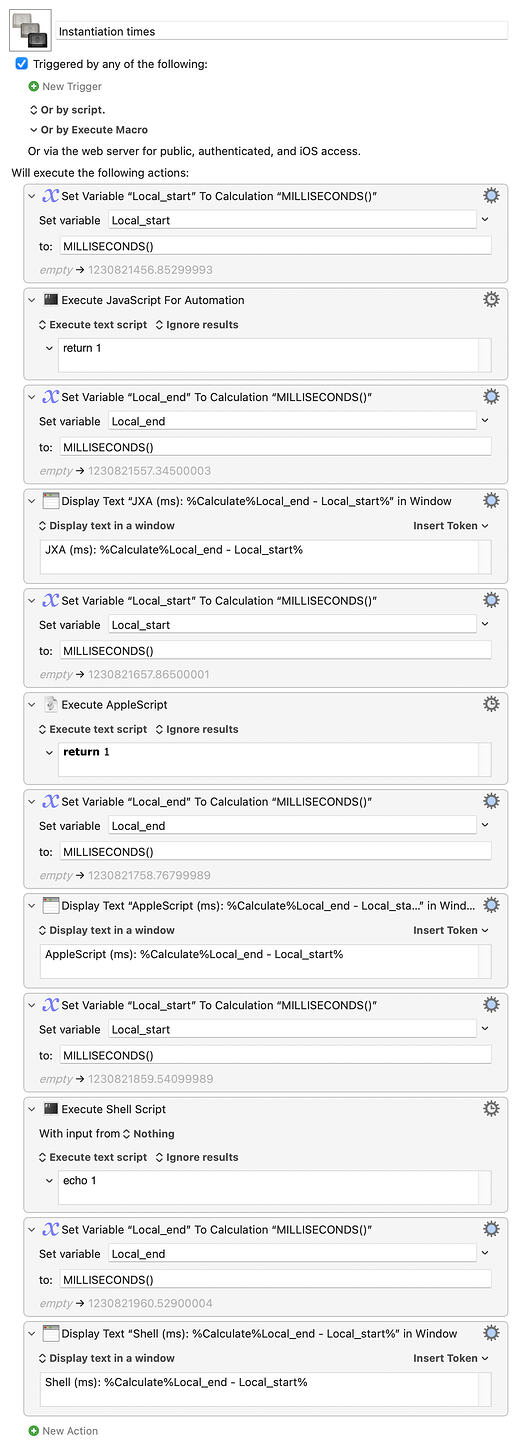This screenshot has width=516, height=1445.
Task: Click window icon of Display Text Shell action
Action: pos(51,1333)
